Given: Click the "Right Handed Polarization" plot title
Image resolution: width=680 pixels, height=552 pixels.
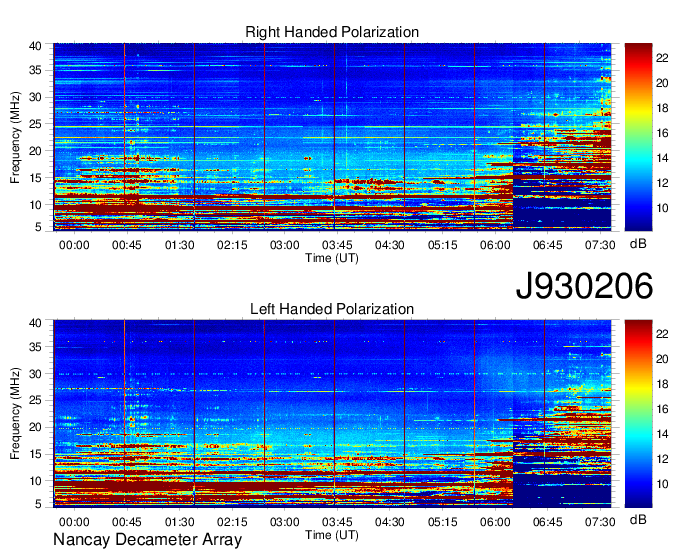Looking at the screenshot, I should click(x=332, y=32).
